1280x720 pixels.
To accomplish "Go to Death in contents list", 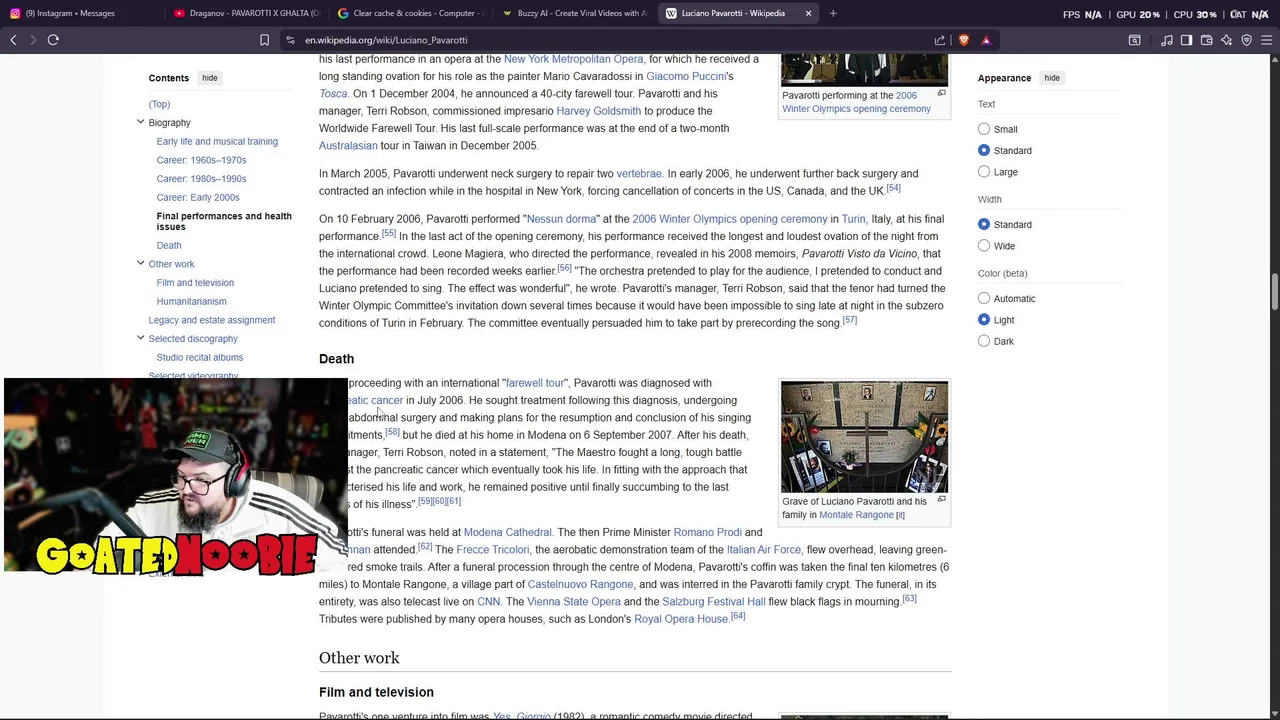I will (169, 245).
